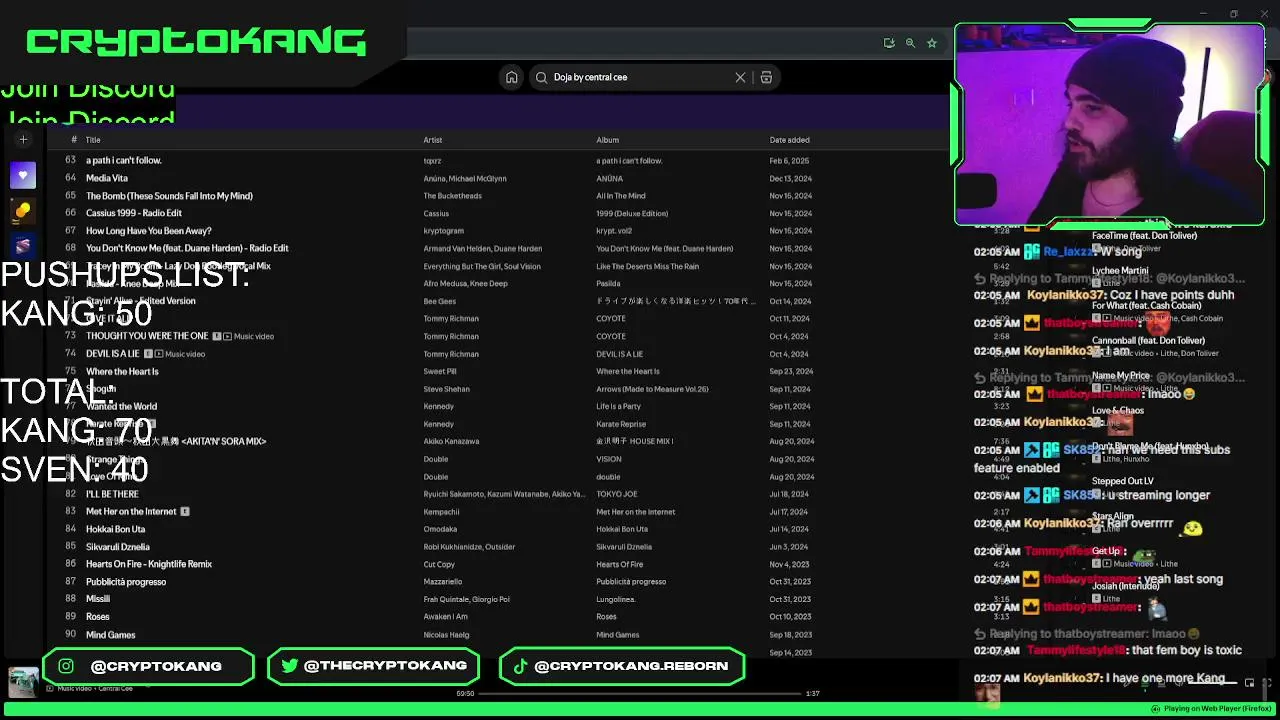Open artist Michael McGlynn

click(479, 178)
